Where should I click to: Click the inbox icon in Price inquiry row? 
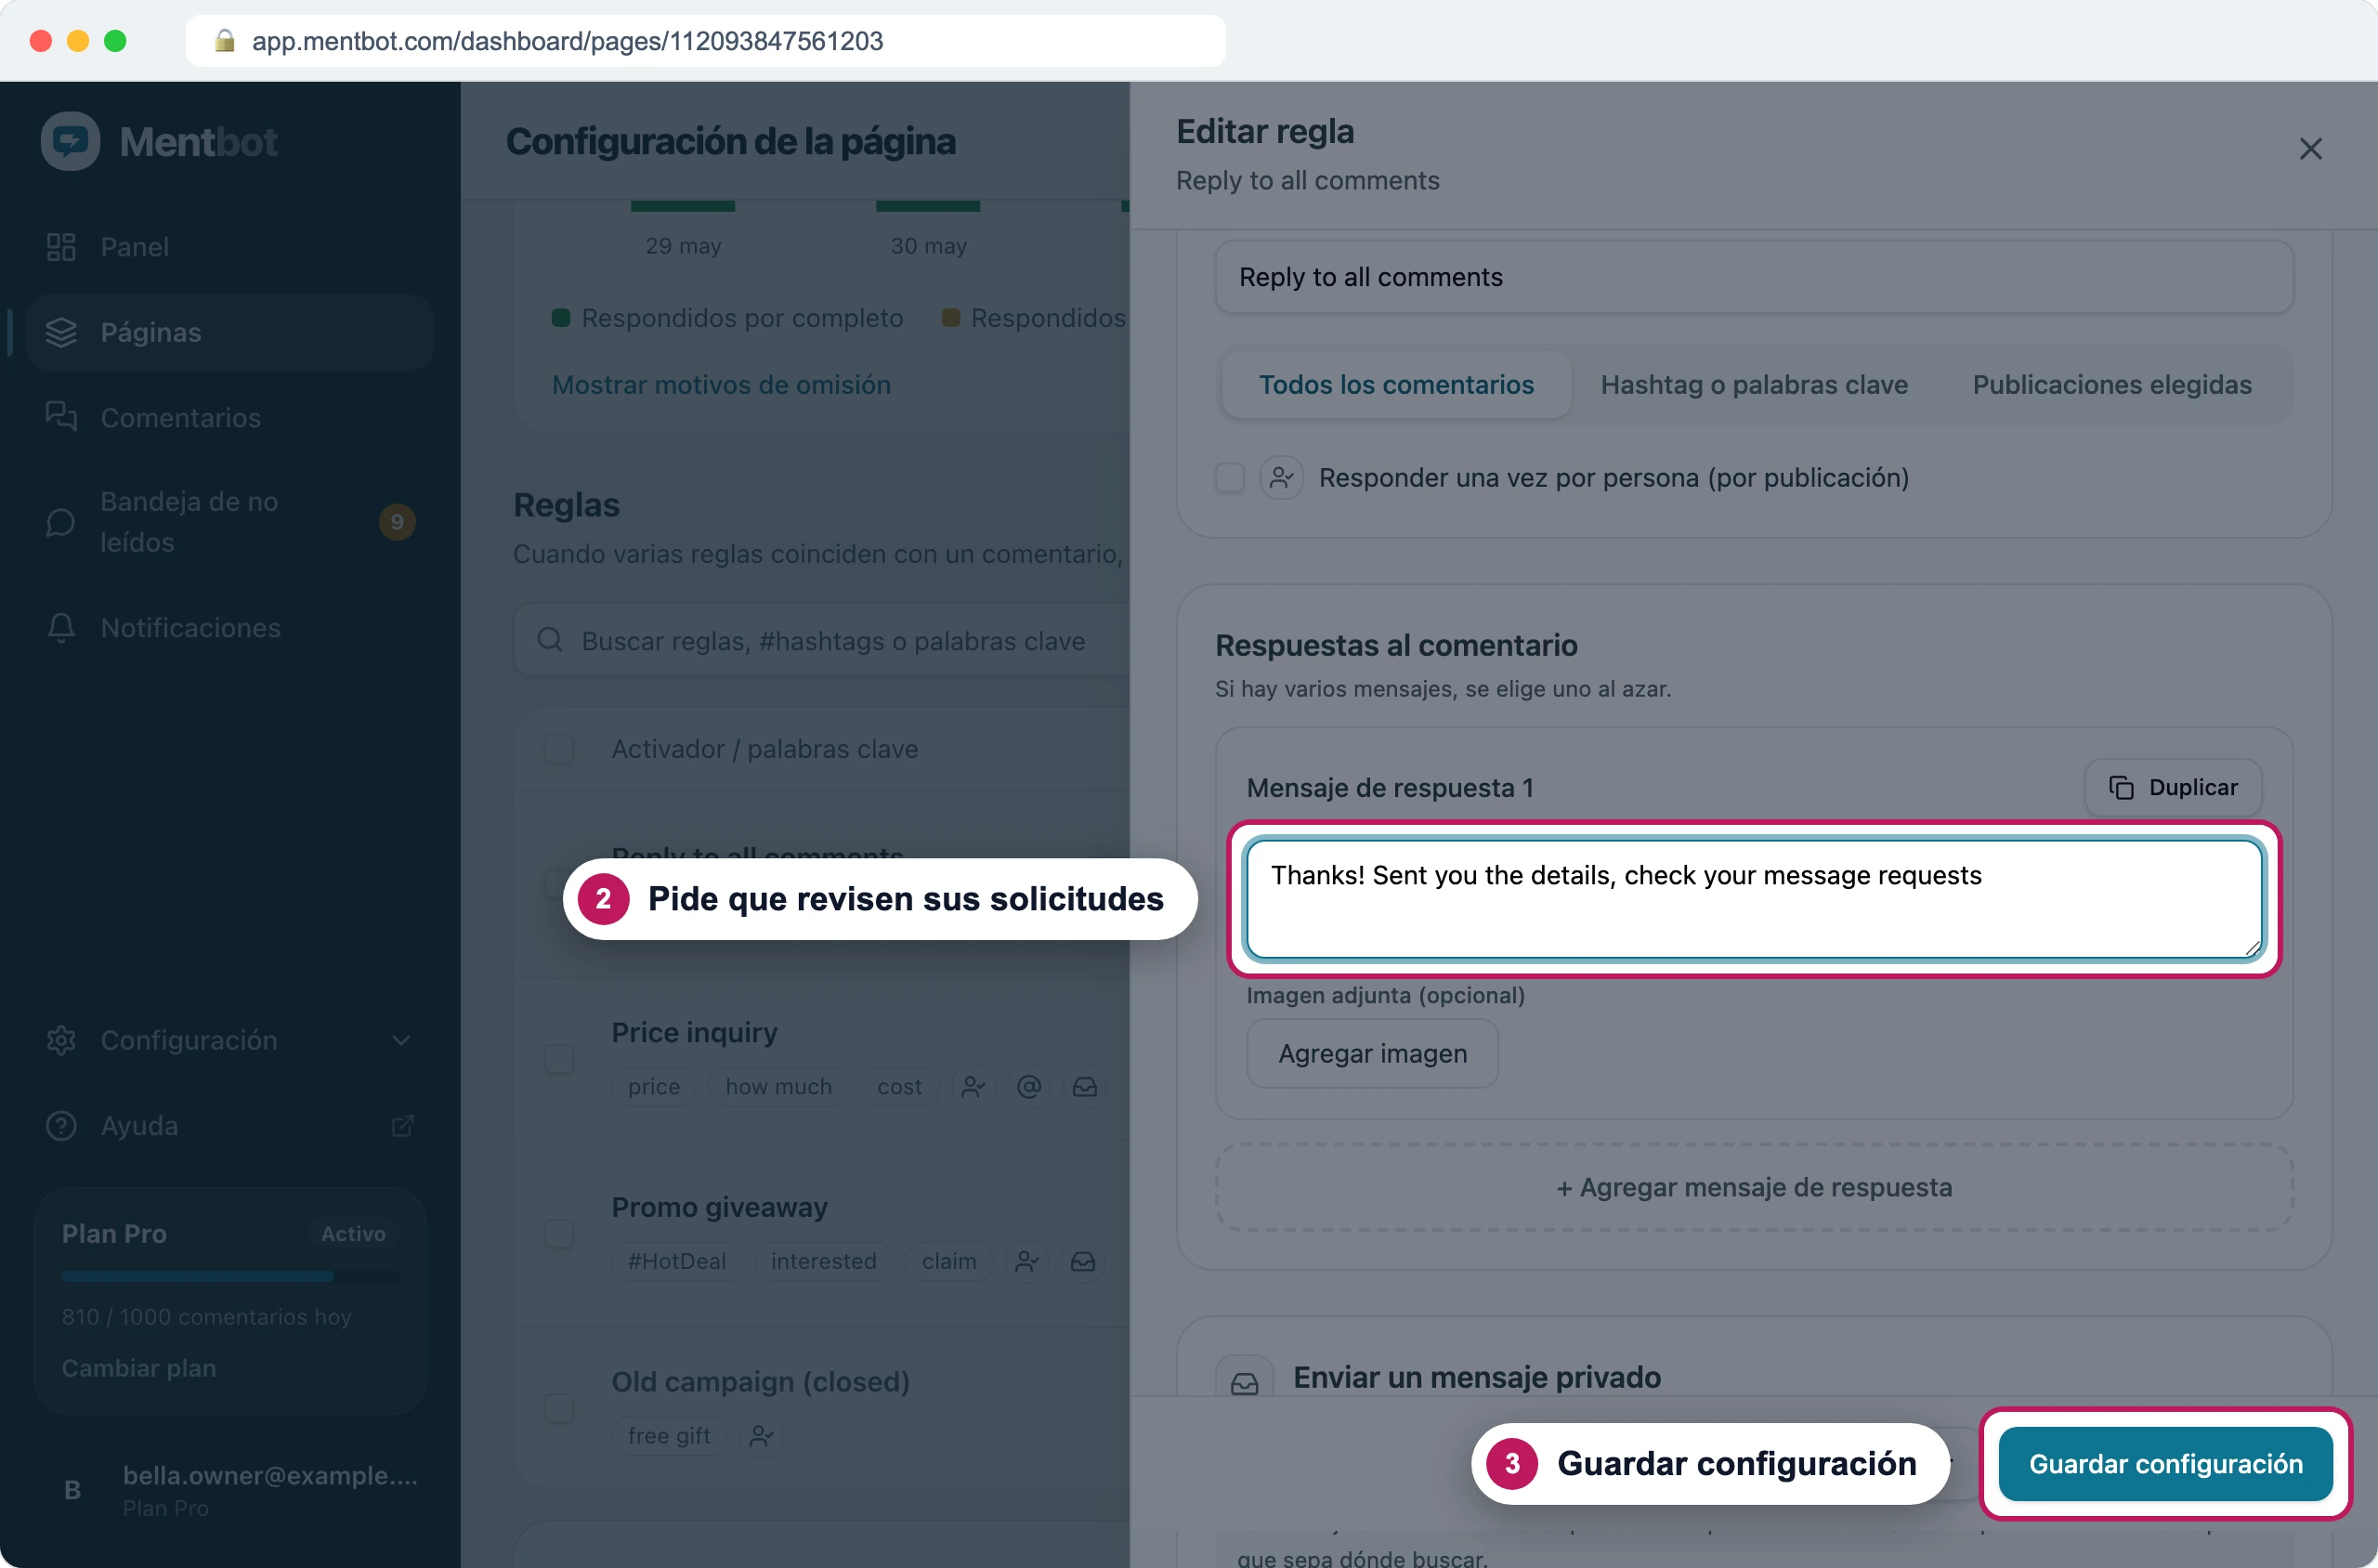(x=1085, y=1087)
